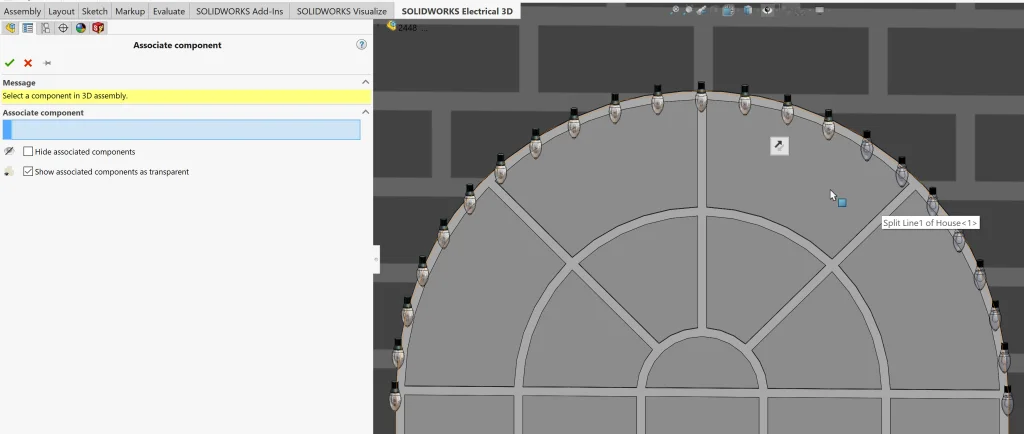Collapse the Associate component section
The image size is (1024, 434).
pyautogui.click(x=365, y=113)
